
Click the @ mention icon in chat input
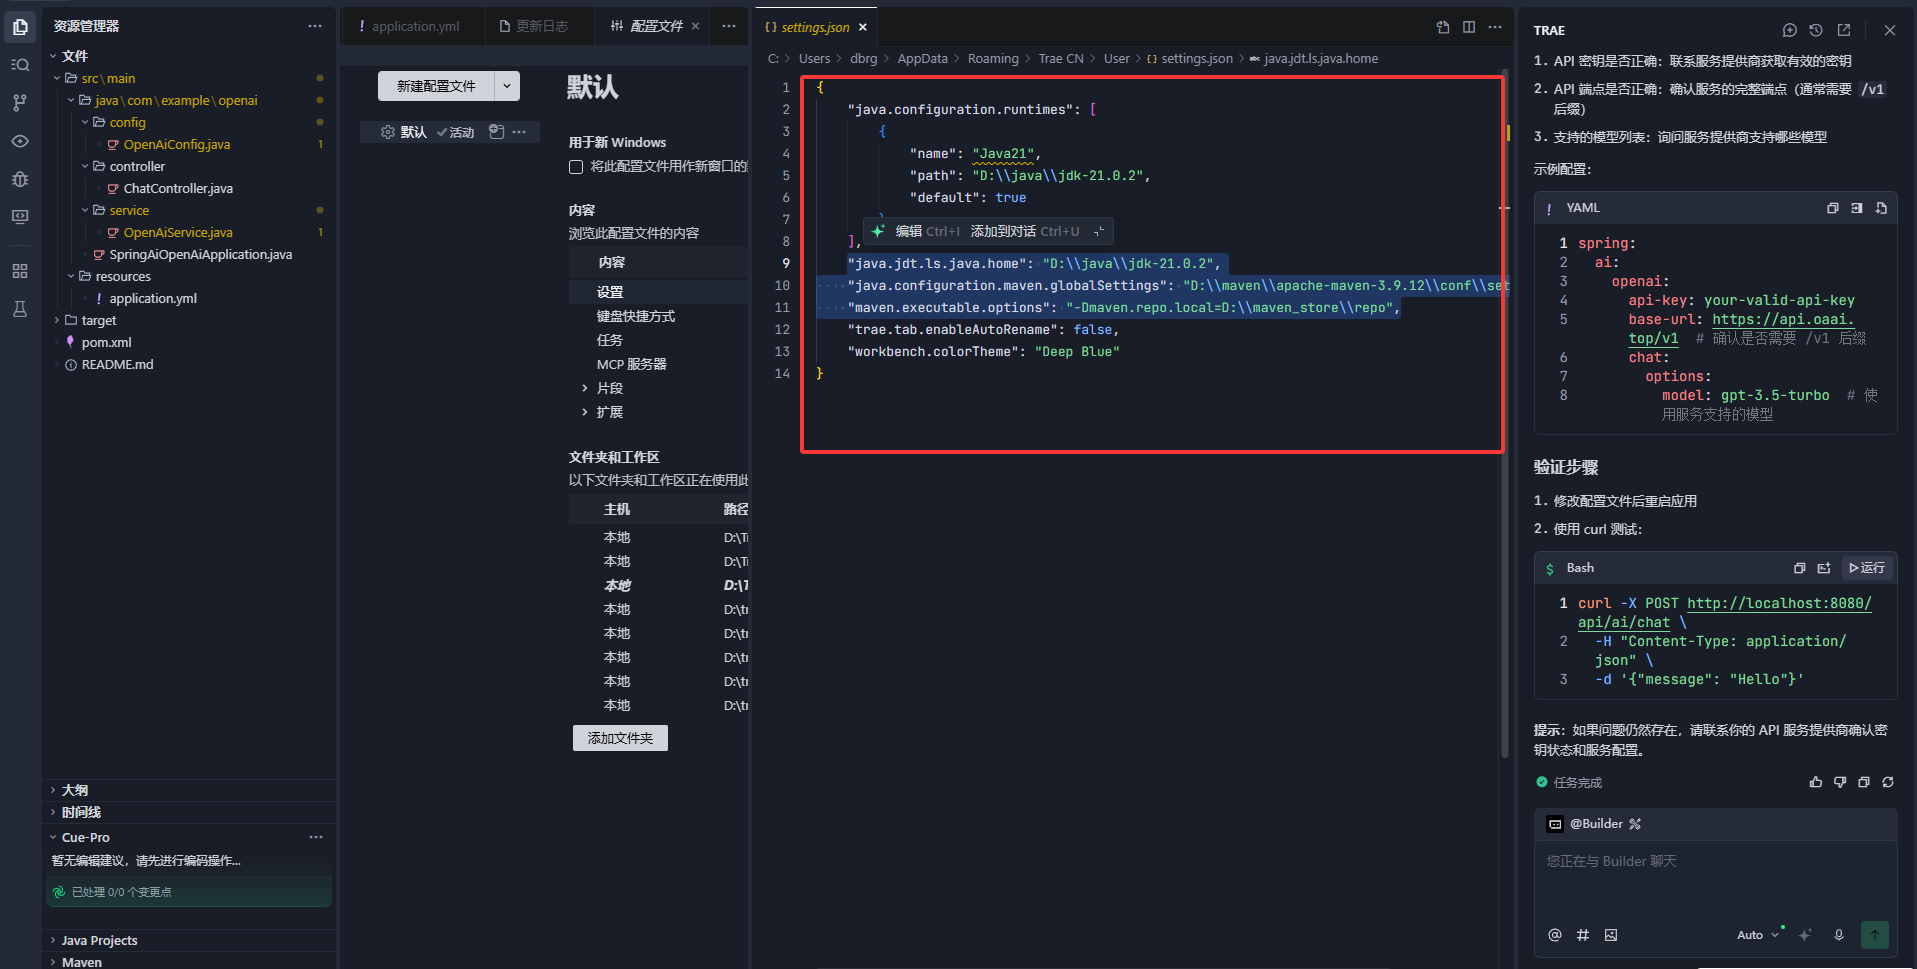pyautogui.click(x=1555, y=935)
